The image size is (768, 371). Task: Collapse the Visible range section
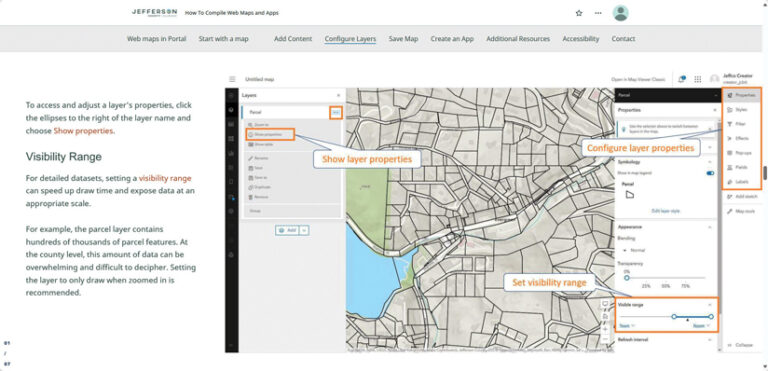tap(710, 305)
